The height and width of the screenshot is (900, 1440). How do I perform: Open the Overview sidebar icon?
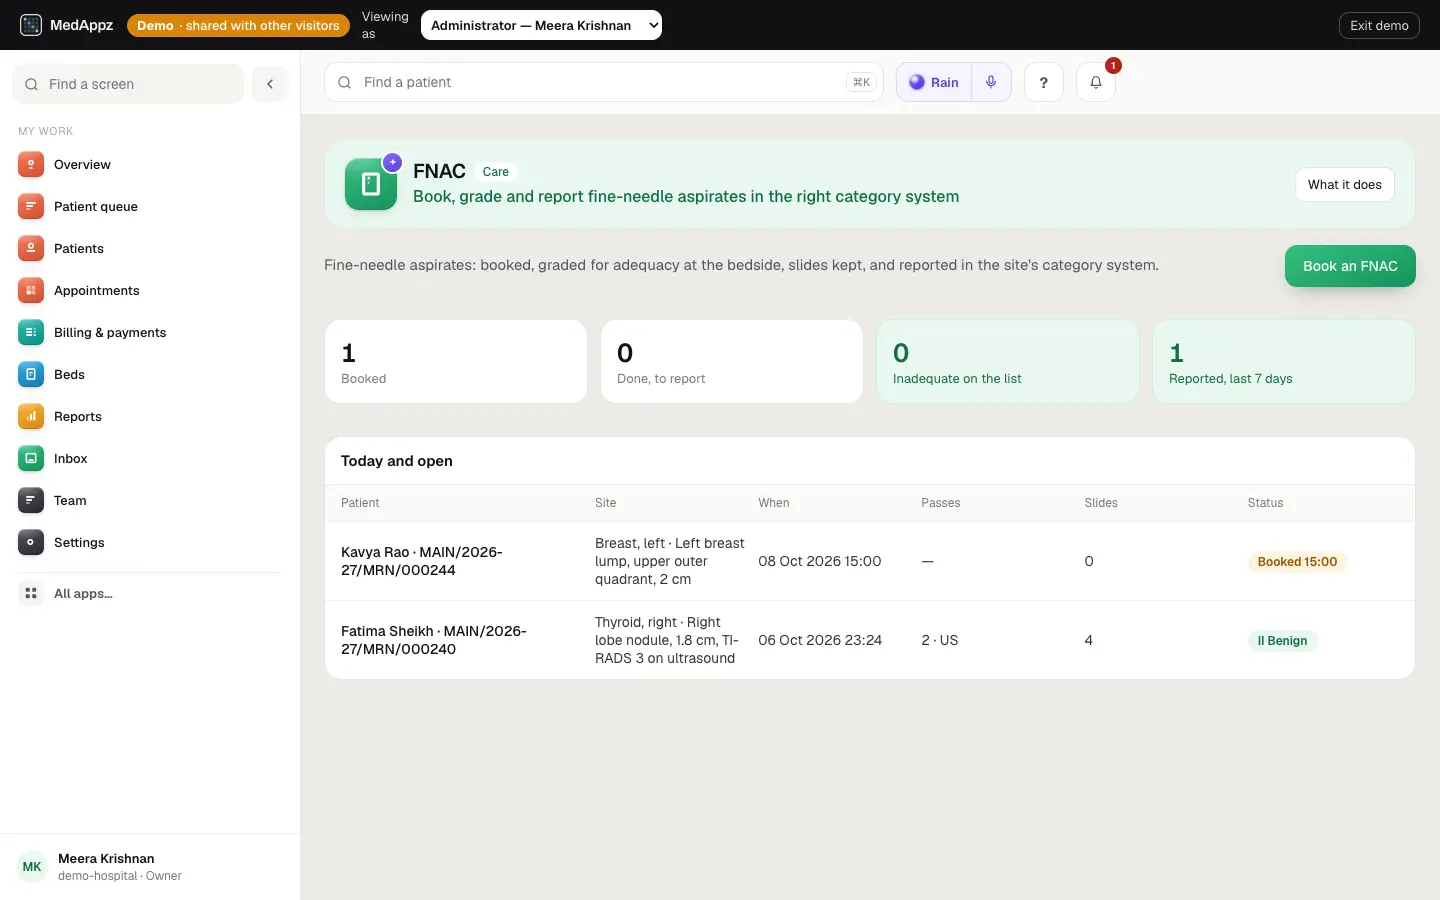[x=31, y=165]
